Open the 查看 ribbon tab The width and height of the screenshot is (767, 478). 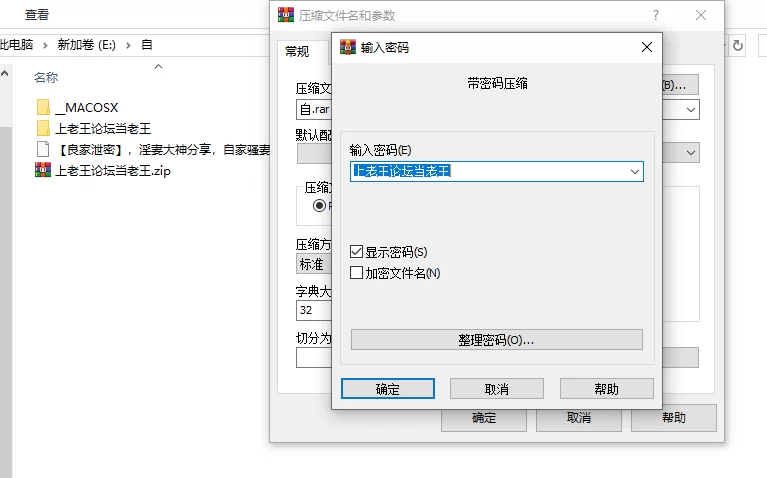tap(37, 15)
